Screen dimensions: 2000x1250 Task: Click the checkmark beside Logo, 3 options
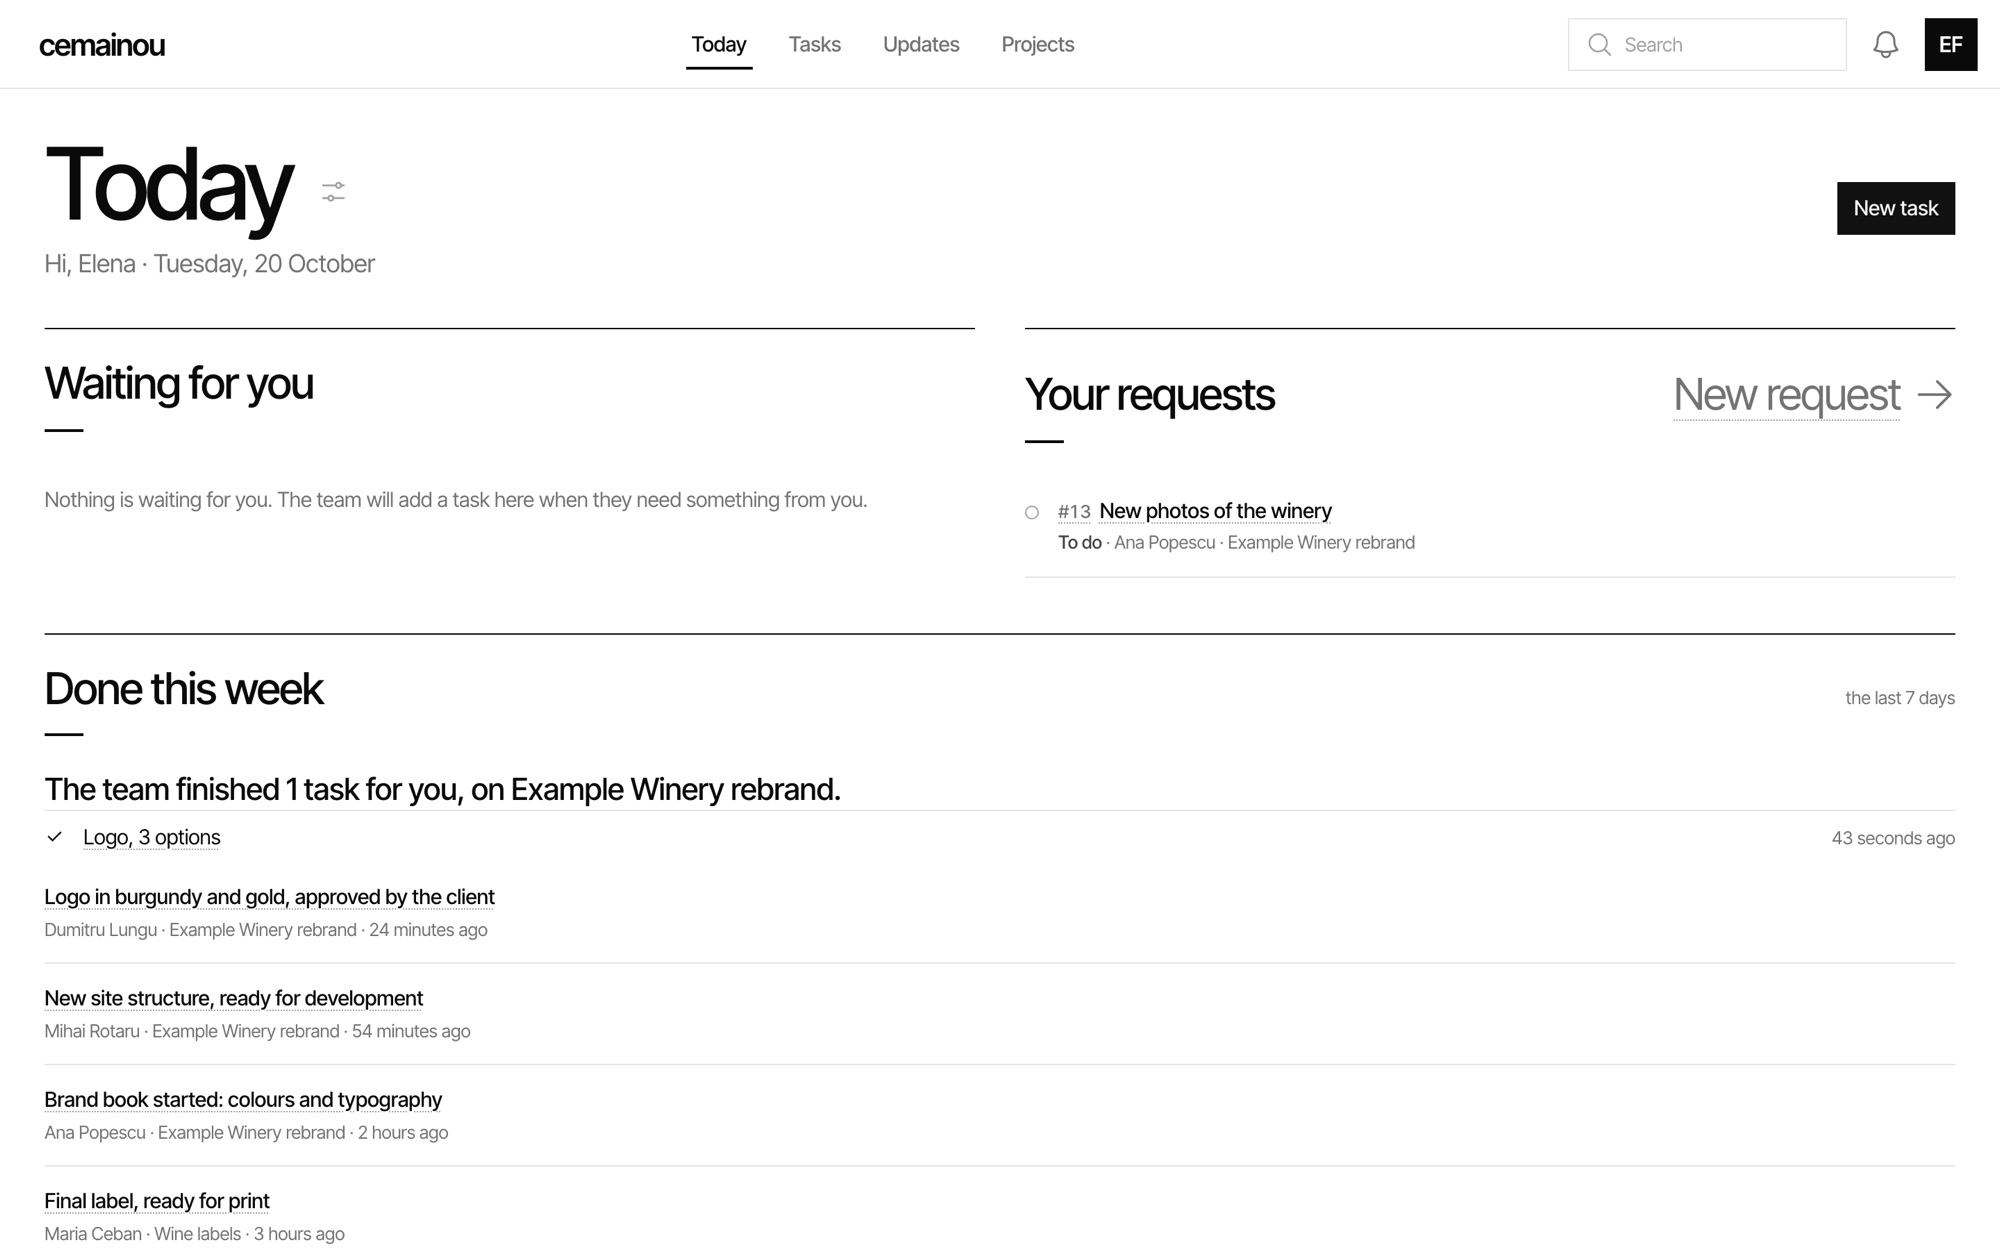point(55,837)
